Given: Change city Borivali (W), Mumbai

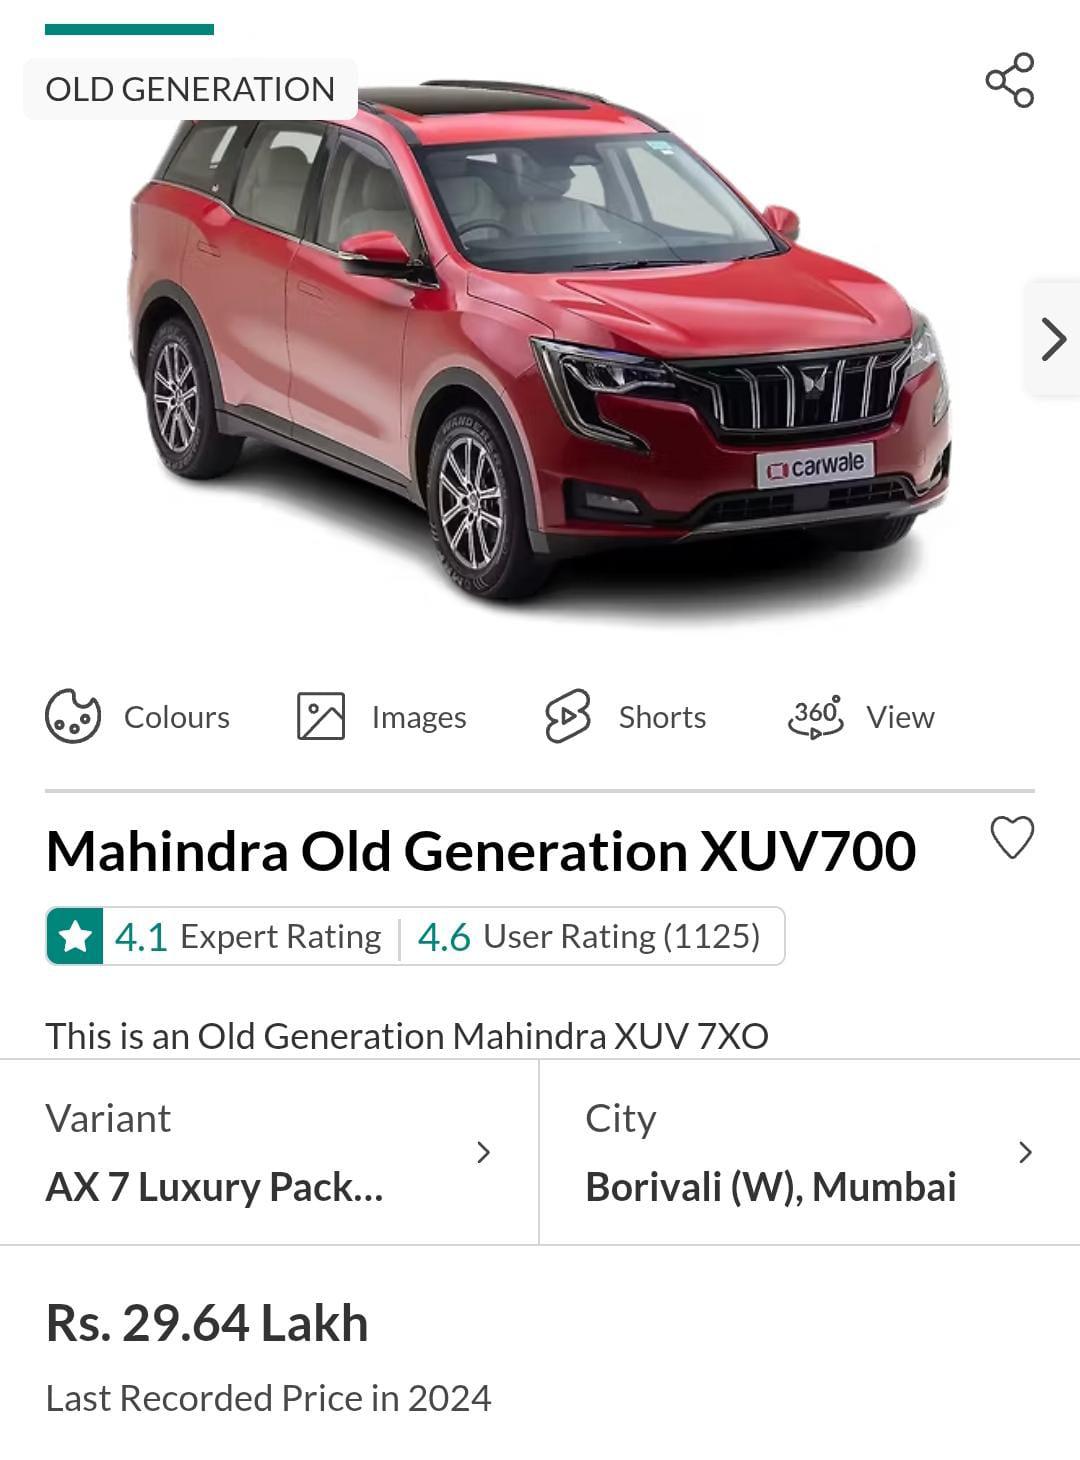Looking at the screenshot, I should pos(810,1152).
